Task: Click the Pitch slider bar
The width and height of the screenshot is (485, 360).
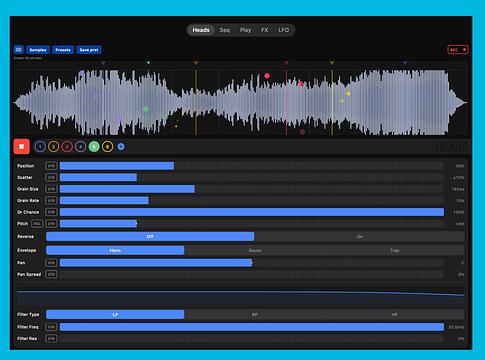Action: pyautogui.click(x=252, y=224)
